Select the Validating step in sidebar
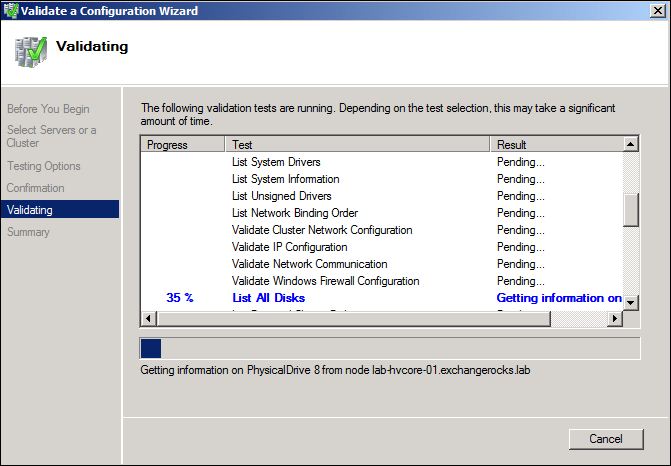671x466 pixels. click(x=30, y=210)
